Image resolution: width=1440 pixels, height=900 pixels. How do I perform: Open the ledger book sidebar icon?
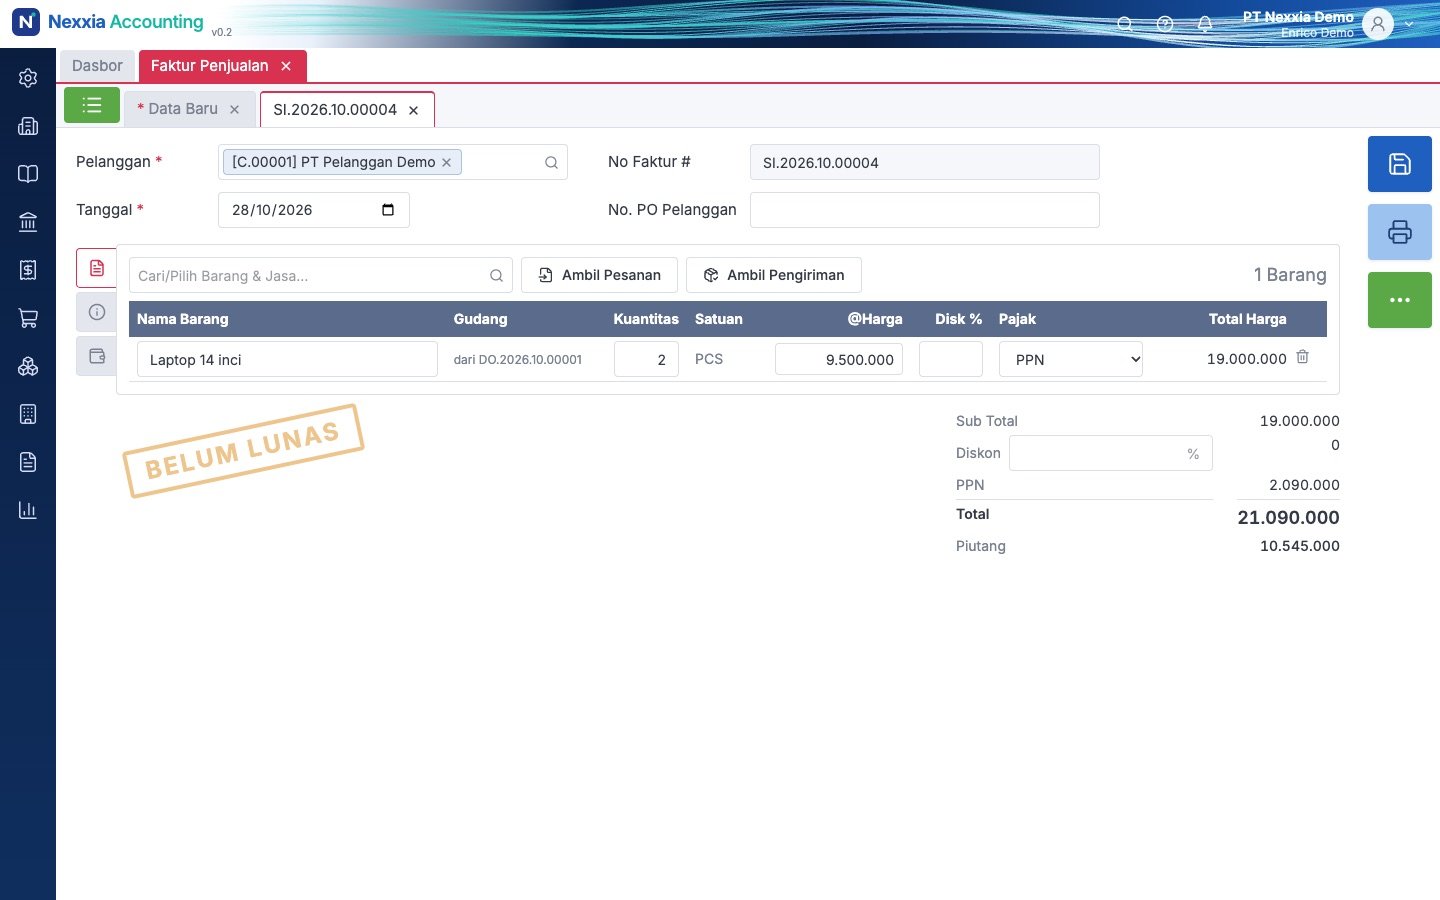pyautogui.click(x=28, y=174)
